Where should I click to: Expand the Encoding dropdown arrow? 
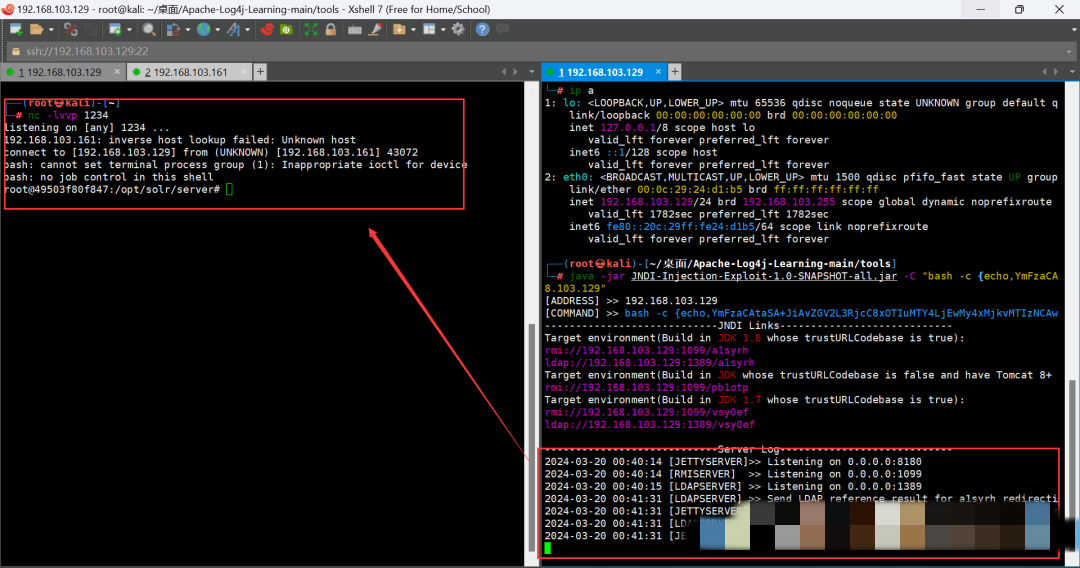pyautogui.click(x=217, y=30)
